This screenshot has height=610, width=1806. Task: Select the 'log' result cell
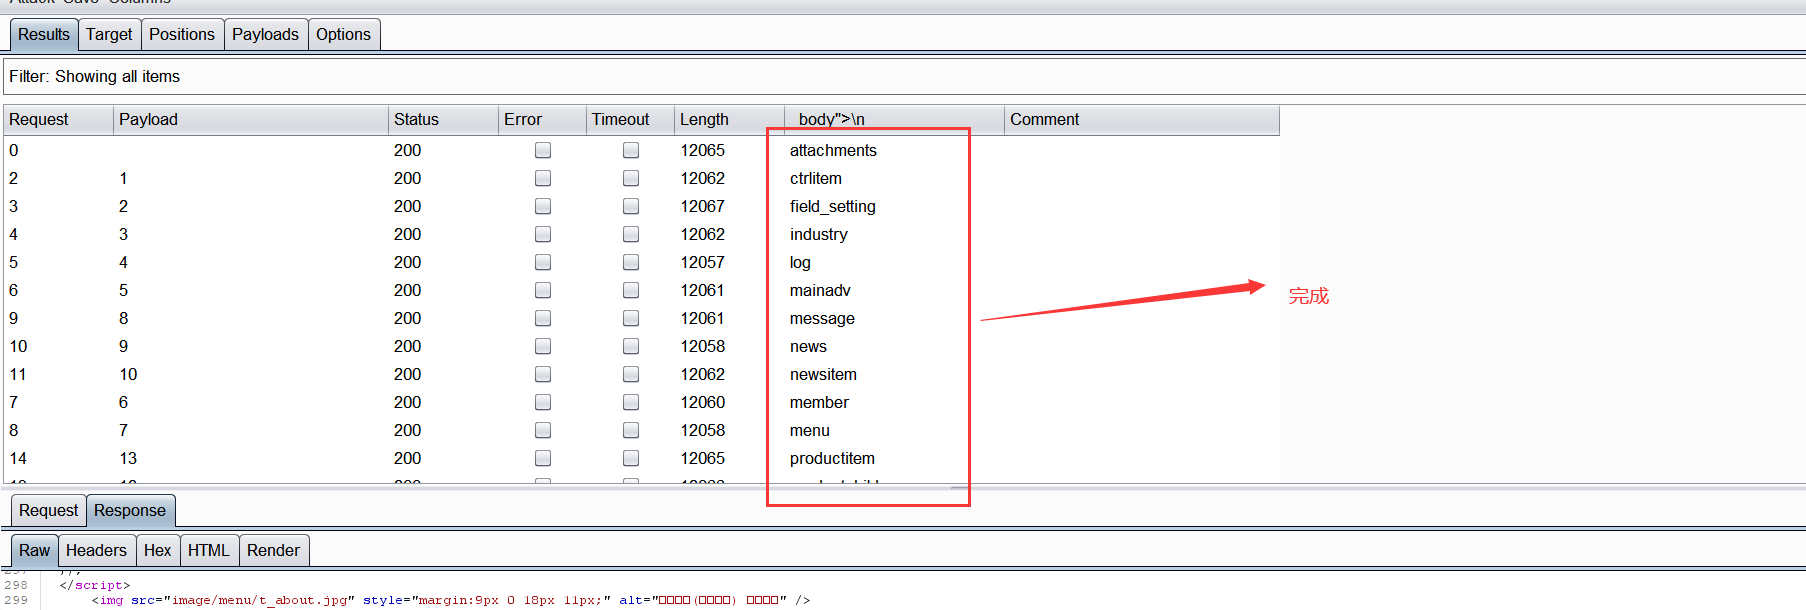click(x=800, y=262)
